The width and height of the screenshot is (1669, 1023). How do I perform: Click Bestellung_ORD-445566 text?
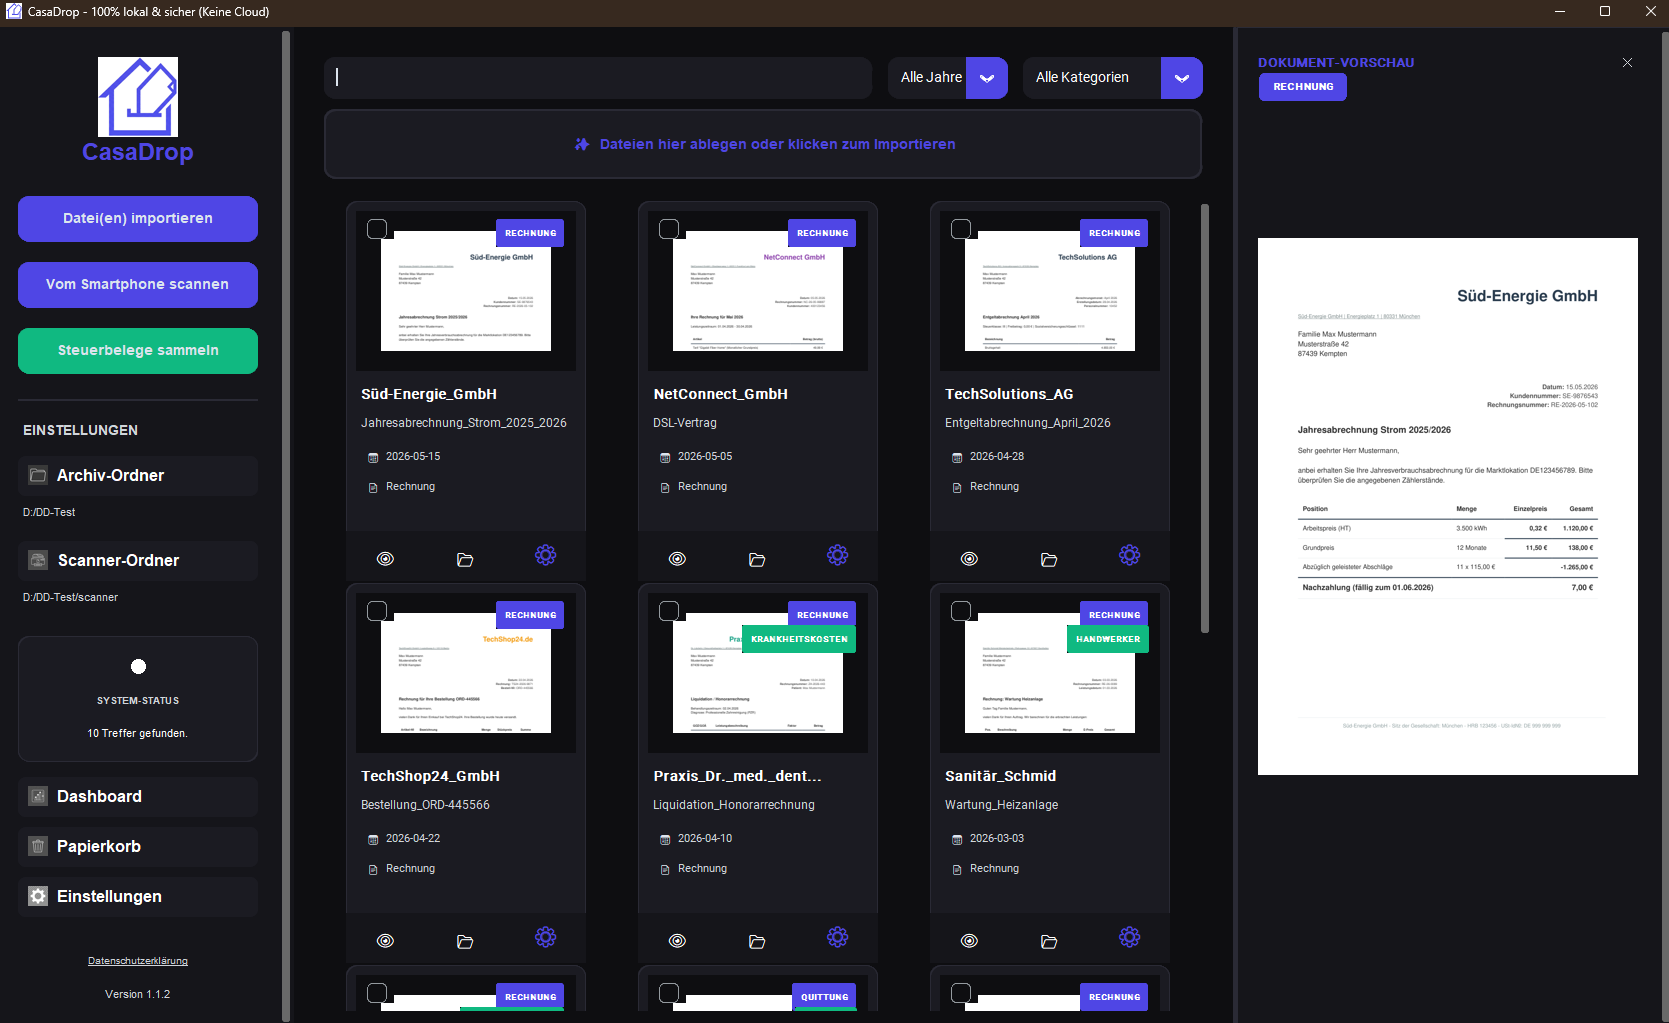click(x=425, y=805)
